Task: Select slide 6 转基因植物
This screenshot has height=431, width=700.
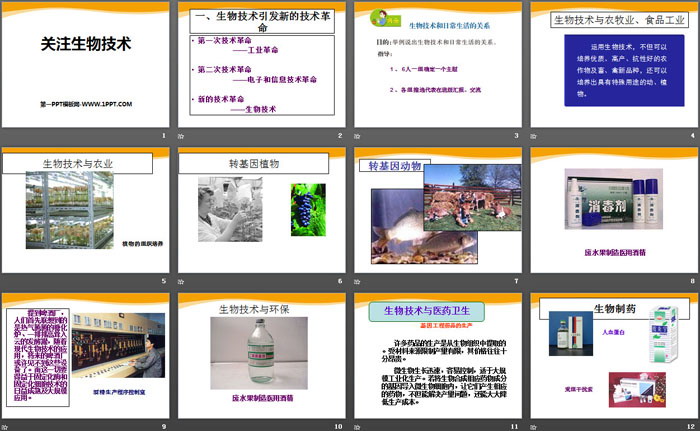Action: [262, 210]
